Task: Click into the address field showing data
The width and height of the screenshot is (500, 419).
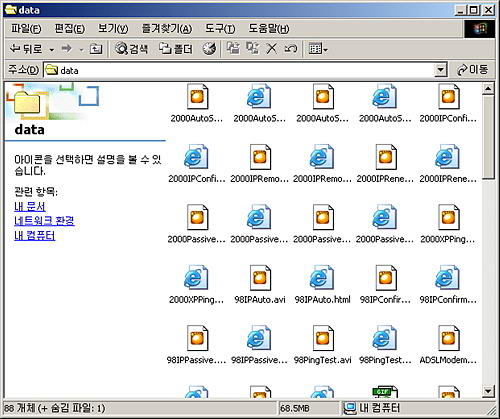Action: coord(239,70)
